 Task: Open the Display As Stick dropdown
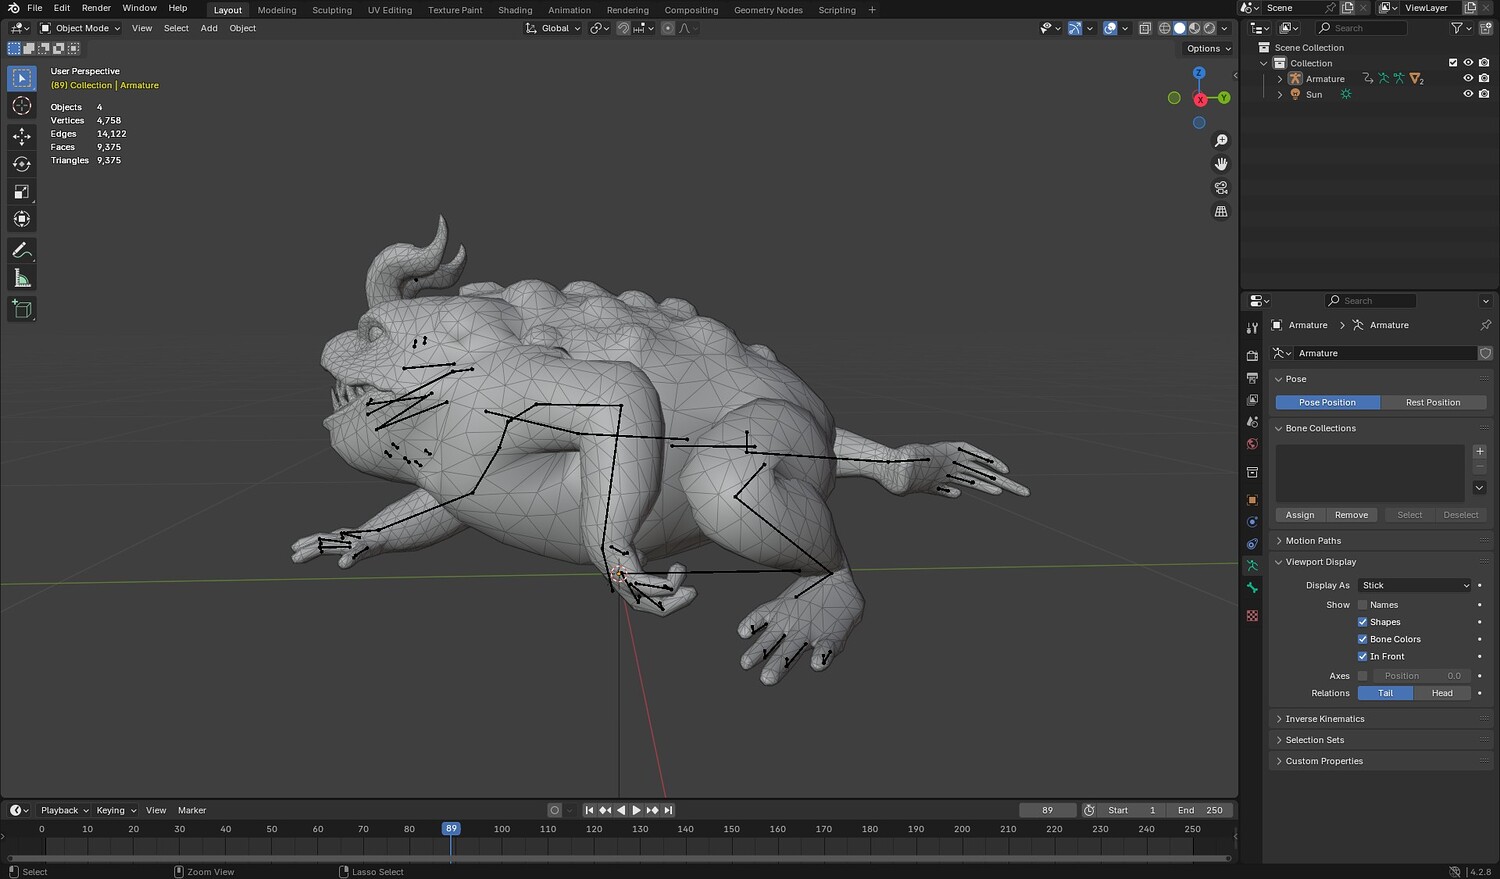pos(1415,586)
